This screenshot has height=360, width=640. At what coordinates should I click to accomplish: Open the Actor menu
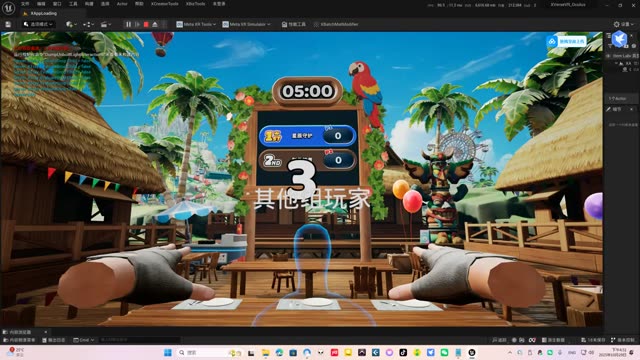(122, 4)
